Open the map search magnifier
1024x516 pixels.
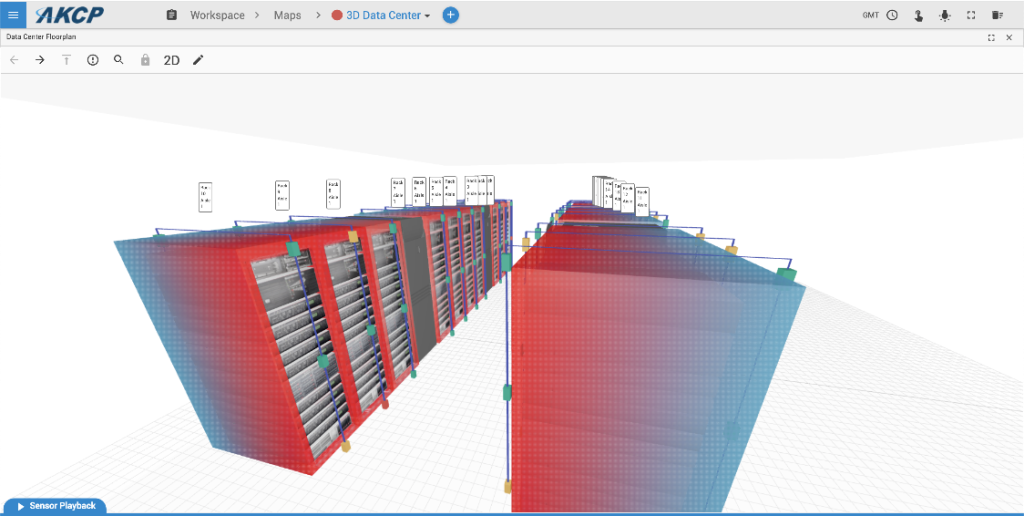click(119, 60)
